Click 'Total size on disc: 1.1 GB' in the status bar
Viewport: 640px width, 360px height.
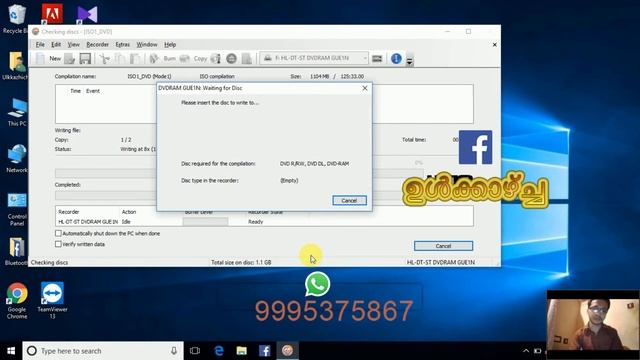coord(241,262)
